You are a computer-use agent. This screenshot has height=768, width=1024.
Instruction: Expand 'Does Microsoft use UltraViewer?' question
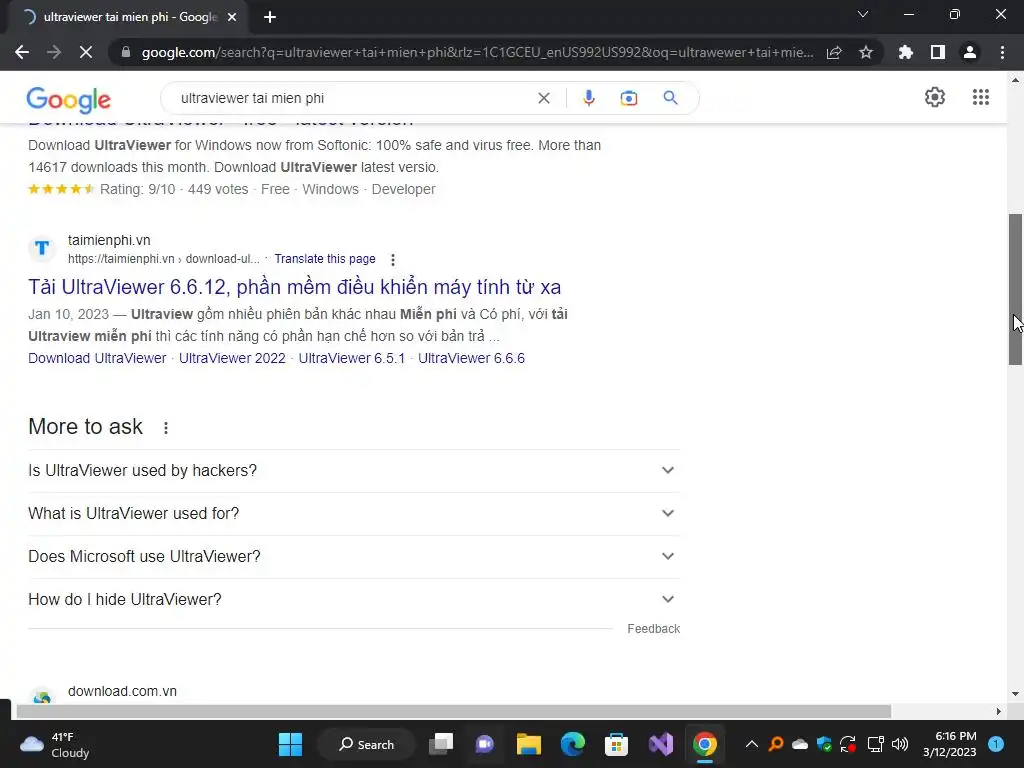(354, 556)
